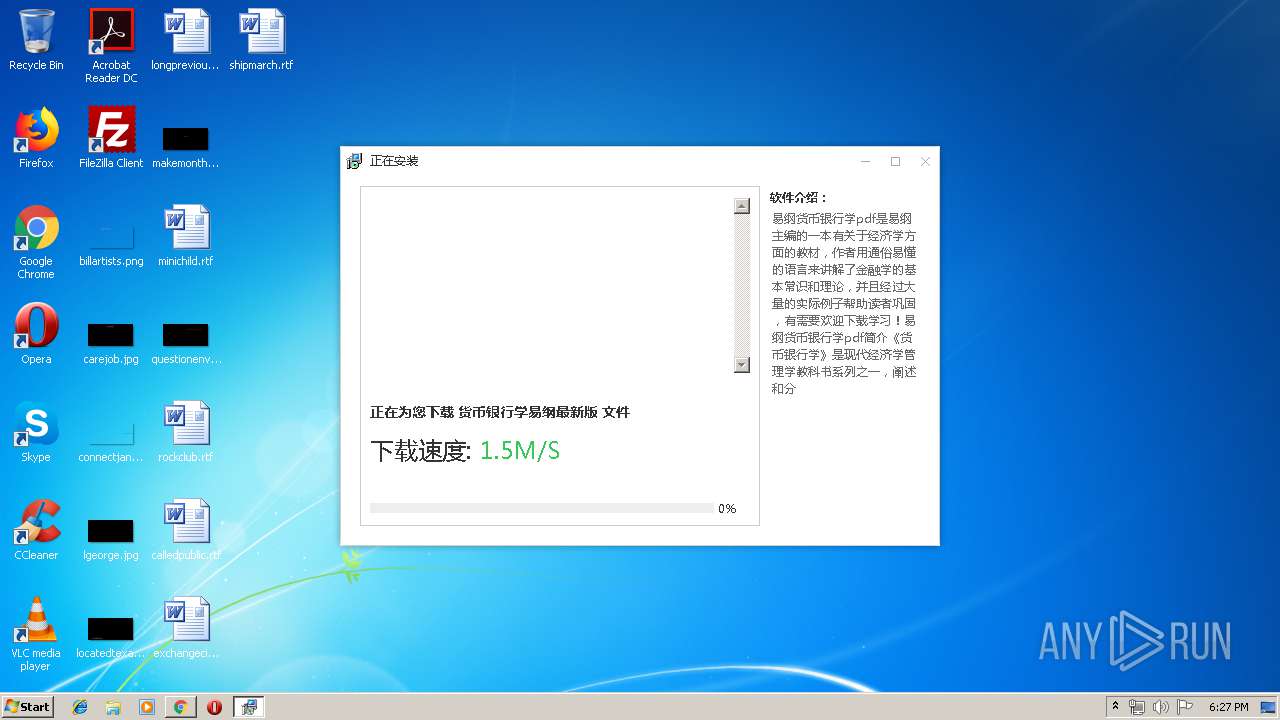This screenshot has height=720, width=1280.
Task: Minimize the 正在安装 installer window
Action: click(x=866, y=161)
